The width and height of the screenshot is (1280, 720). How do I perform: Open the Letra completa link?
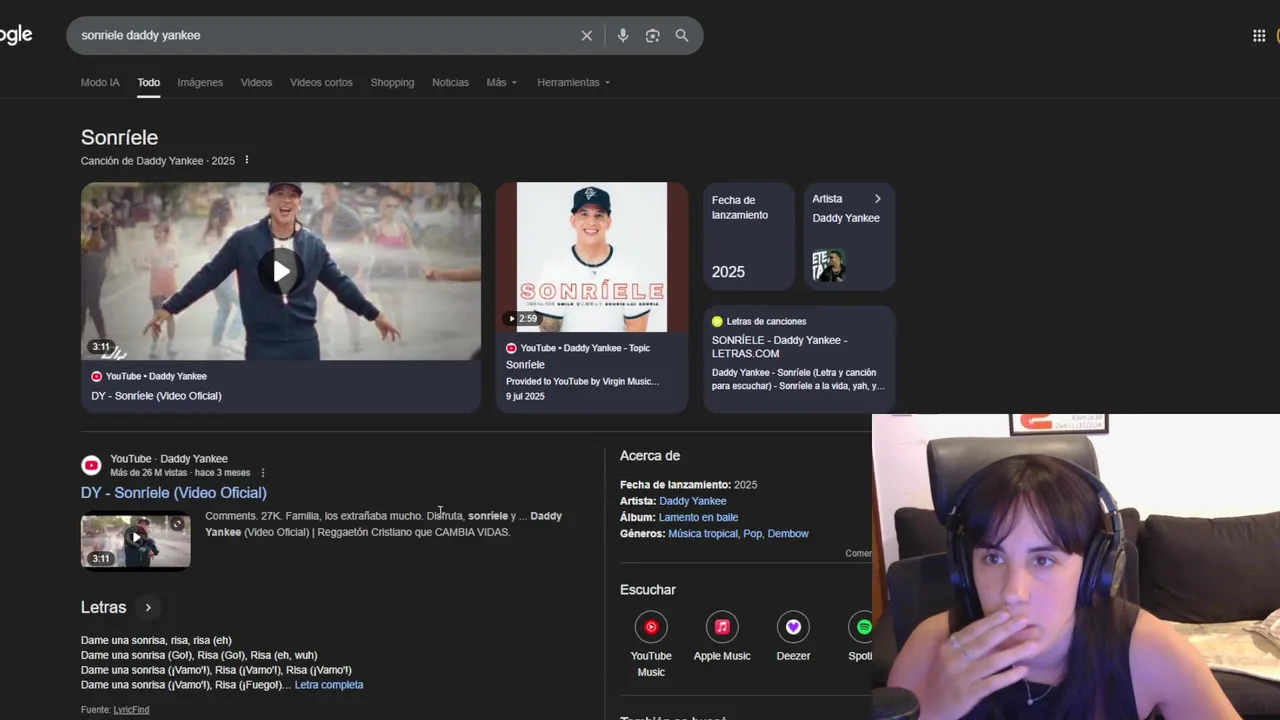pos(329,685)
